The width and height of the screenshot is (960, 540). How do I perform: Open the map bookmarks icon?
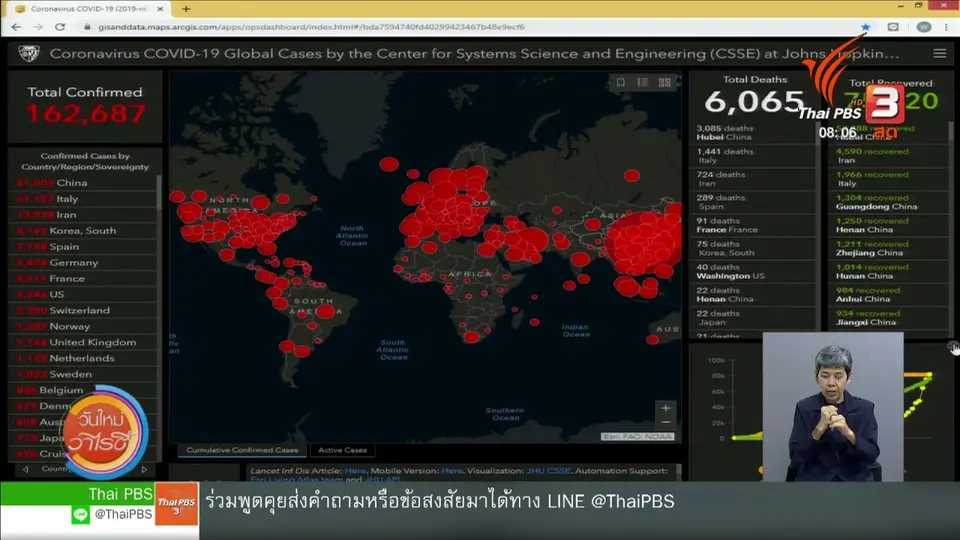tap(620, 82)
